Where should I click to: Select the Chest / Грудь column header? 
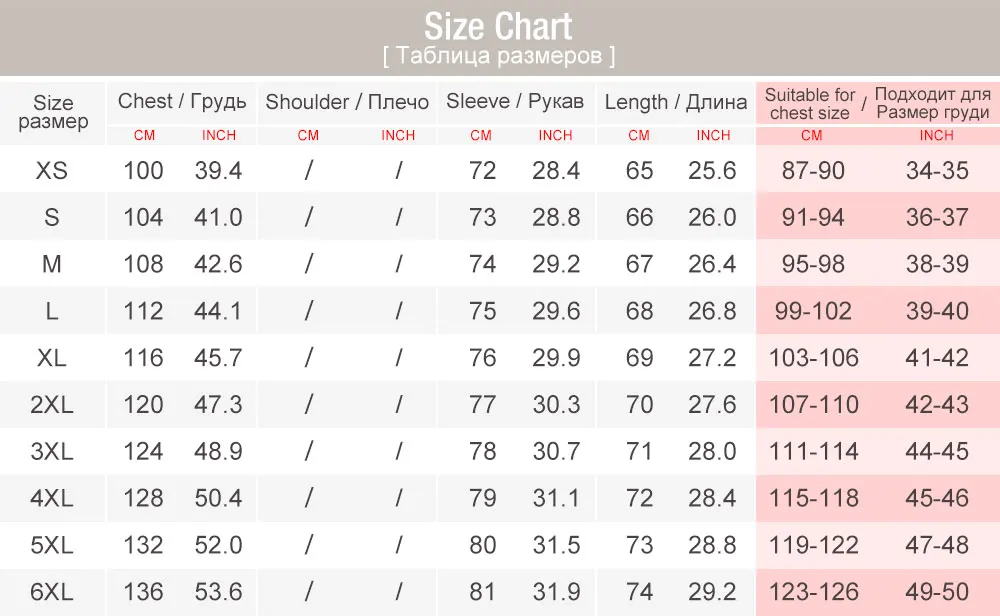click(182, 101)
